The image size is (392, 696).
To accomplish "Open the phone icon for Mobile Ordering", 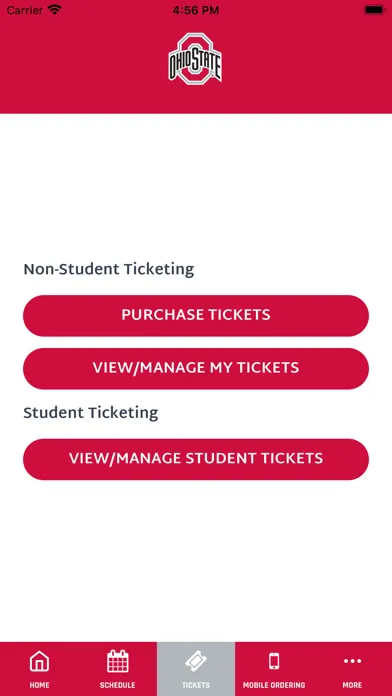I will [274, 661].
